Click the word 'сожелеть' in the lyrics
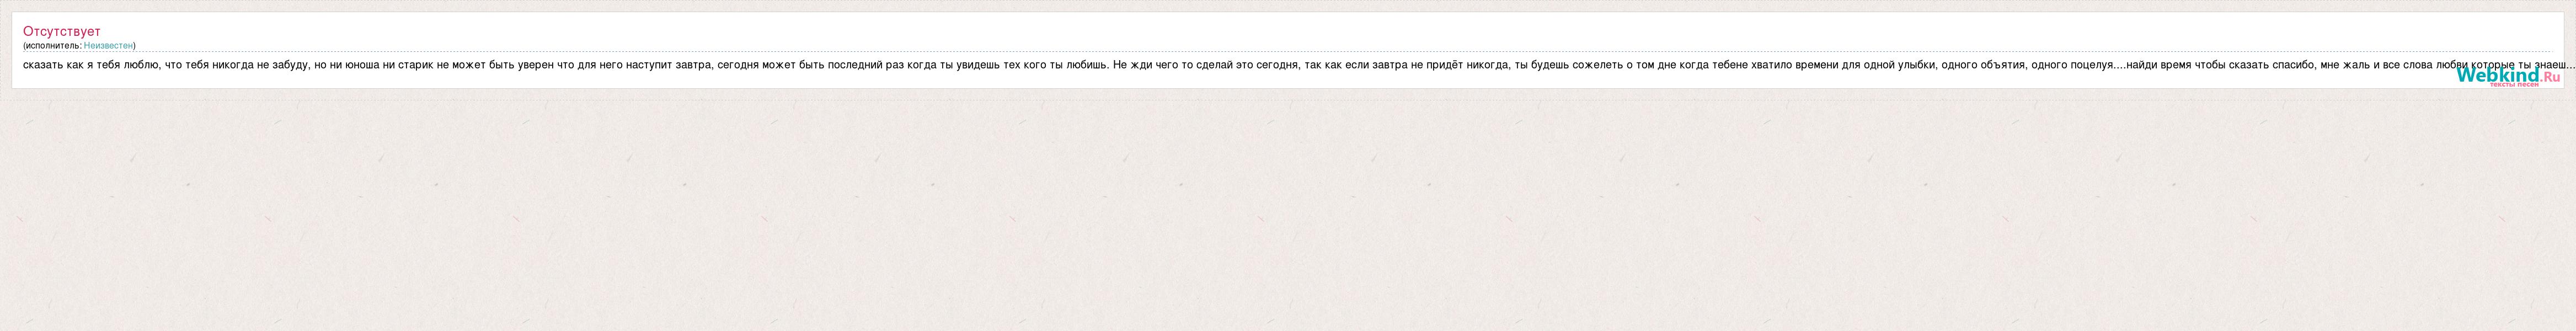Viewport: 2576px width, 331px height. [1597, 65]
